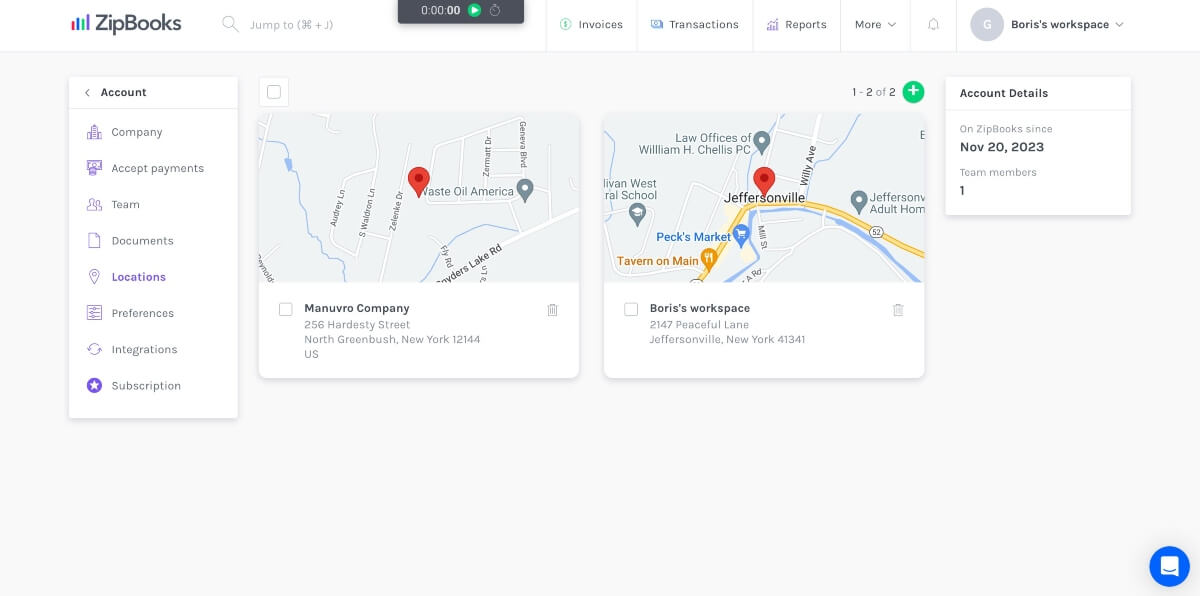The width and height of the screenshot is (1200, 596).
Task: Check the Manuvro Company checkbox
Action: 286,309
